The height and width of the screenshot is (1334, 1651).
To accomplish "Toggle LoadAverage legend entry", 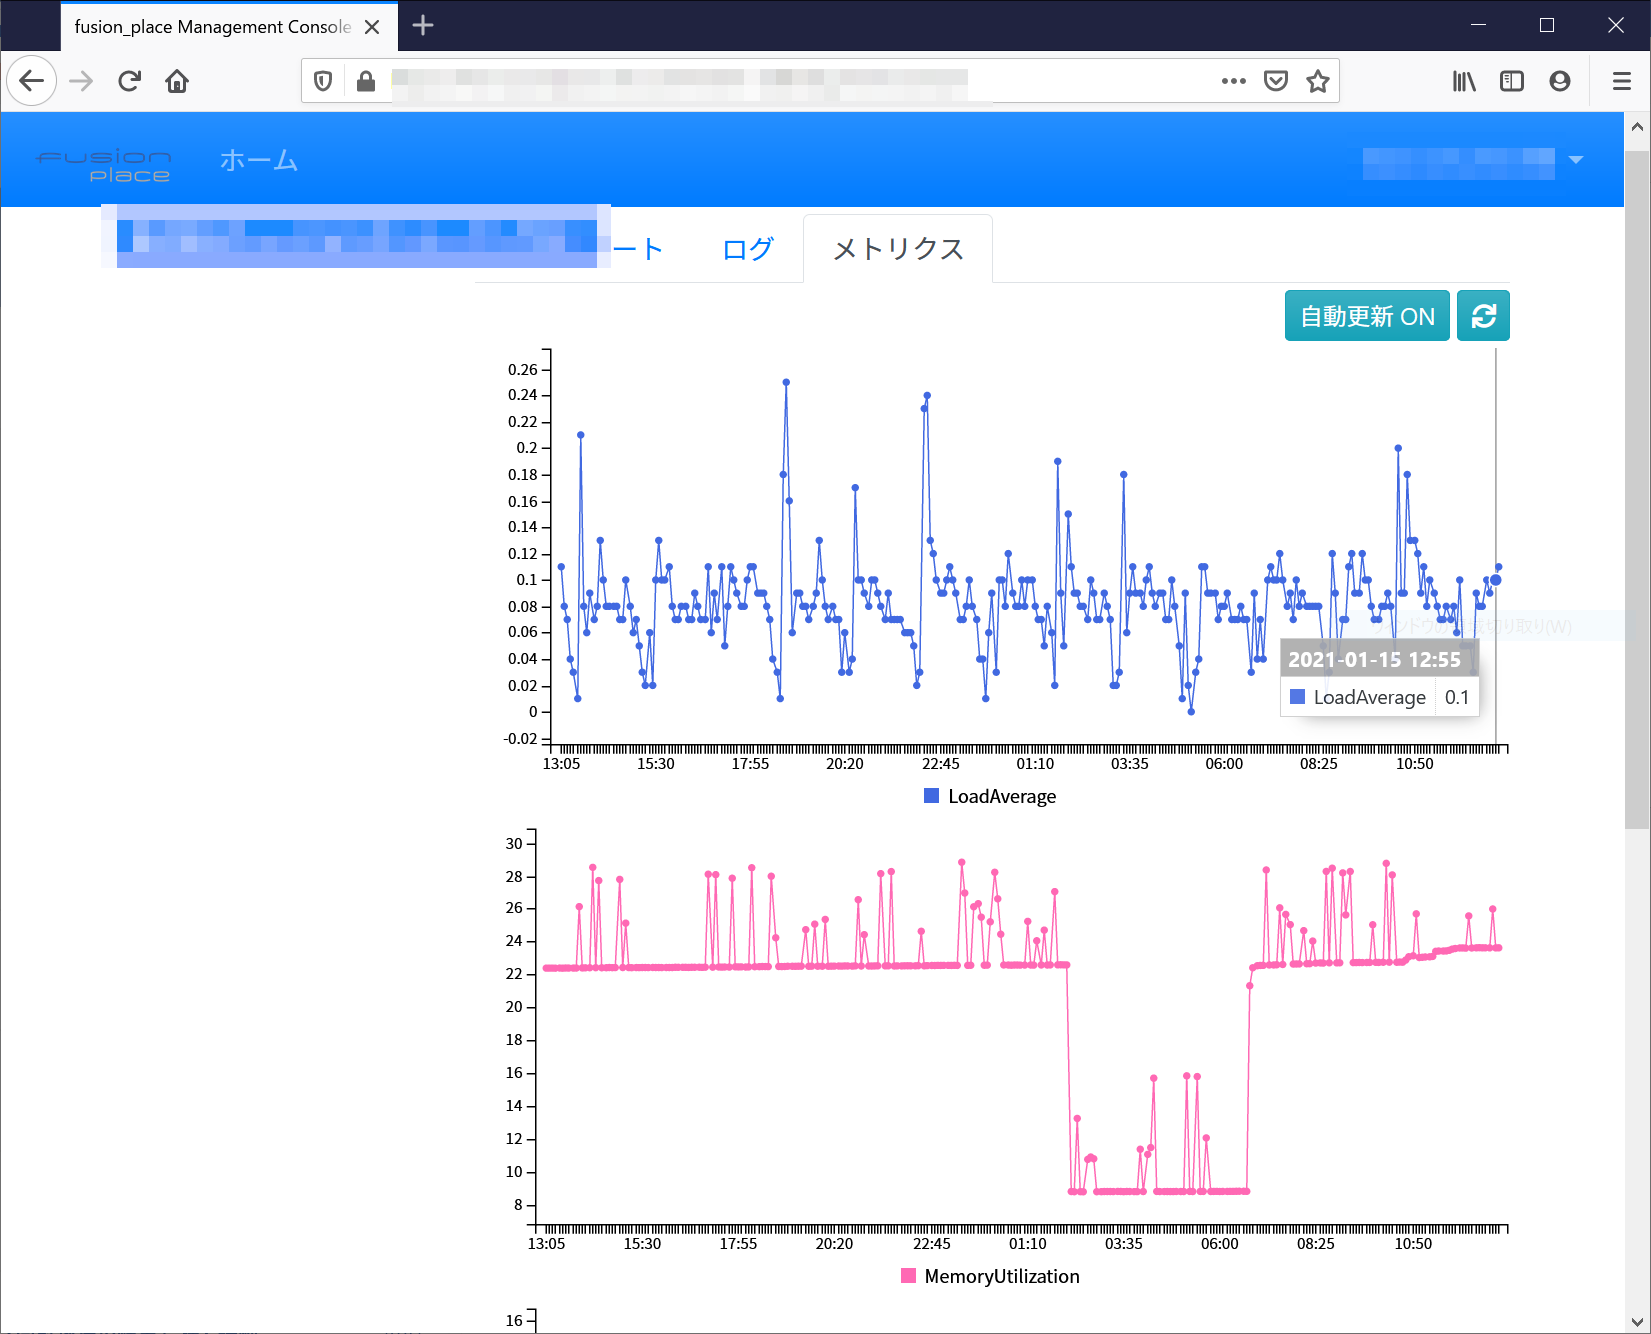I will 990,796.
